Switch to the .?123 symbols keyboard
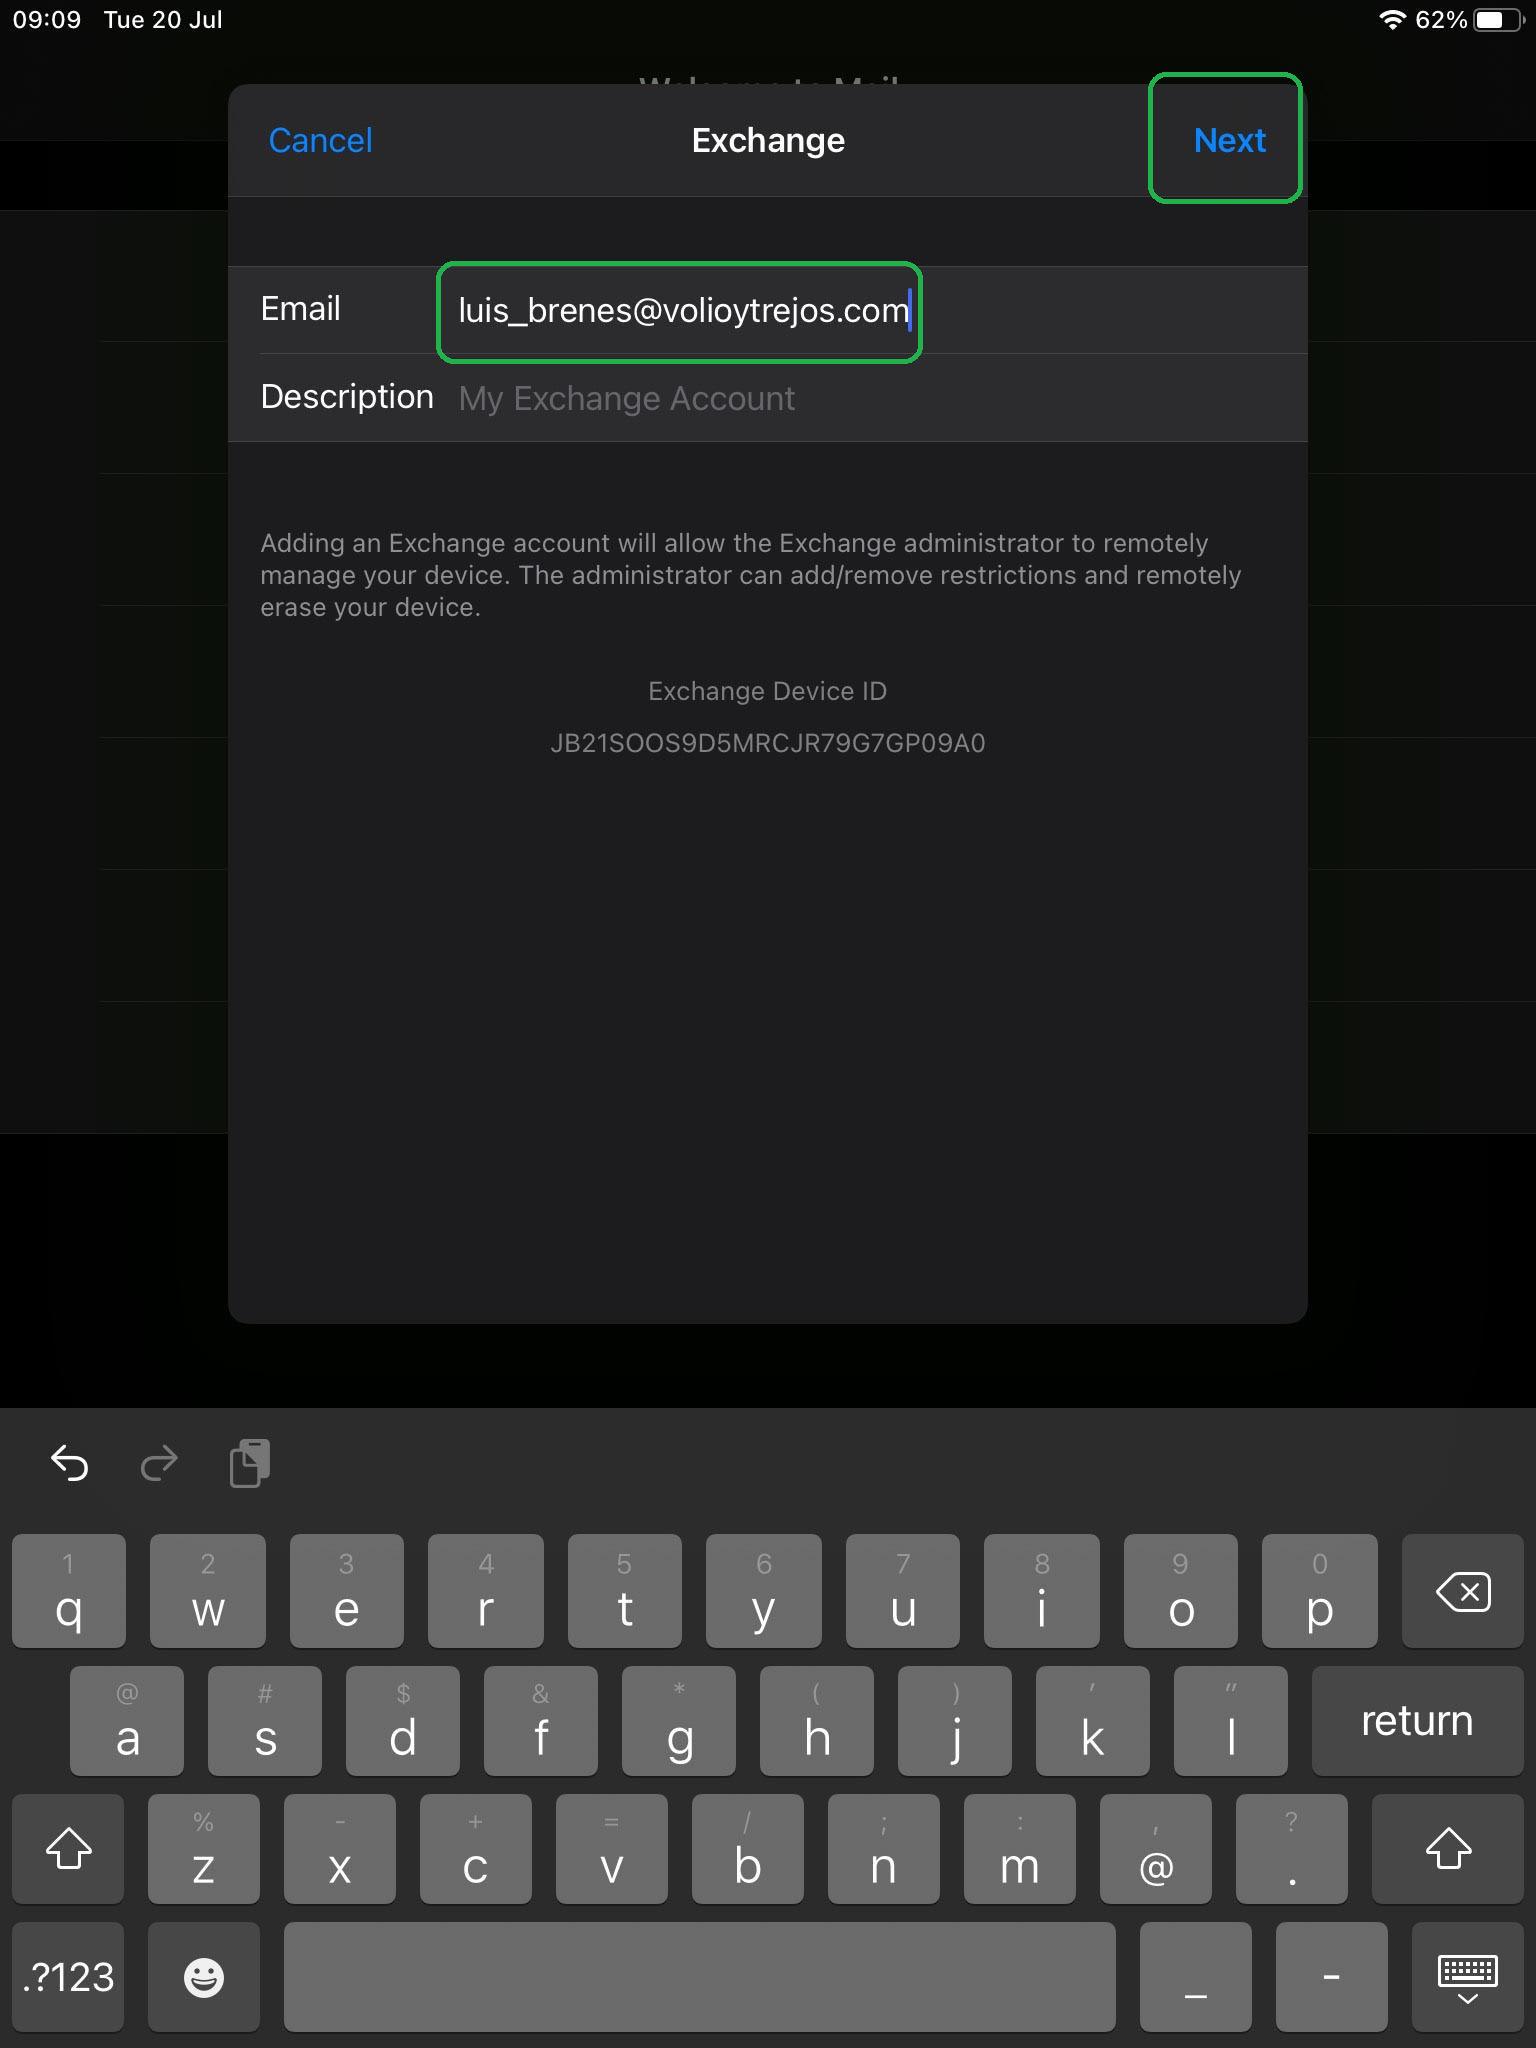The height and width of the screenshot is (2048, 1536). 68,1976
